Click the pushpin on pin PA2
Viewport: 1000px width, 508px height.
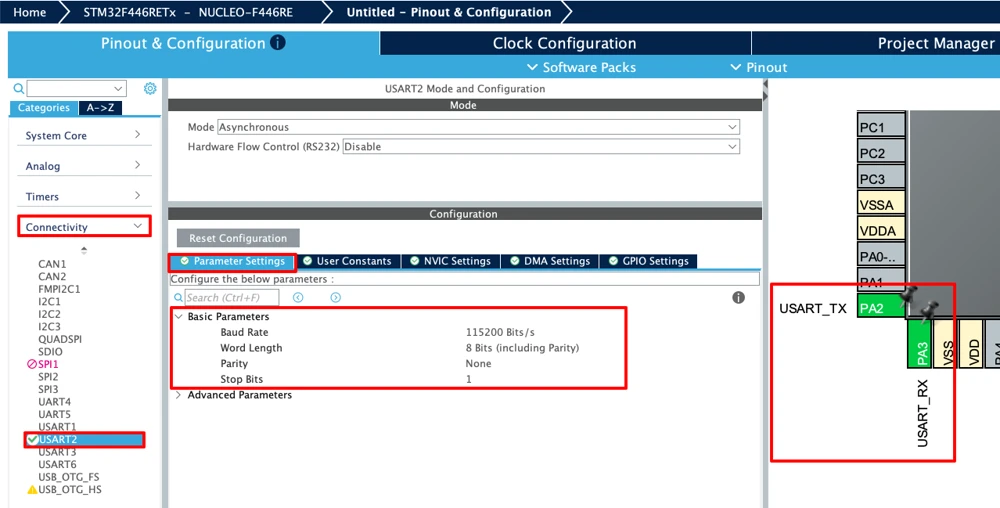click(908, 294)
